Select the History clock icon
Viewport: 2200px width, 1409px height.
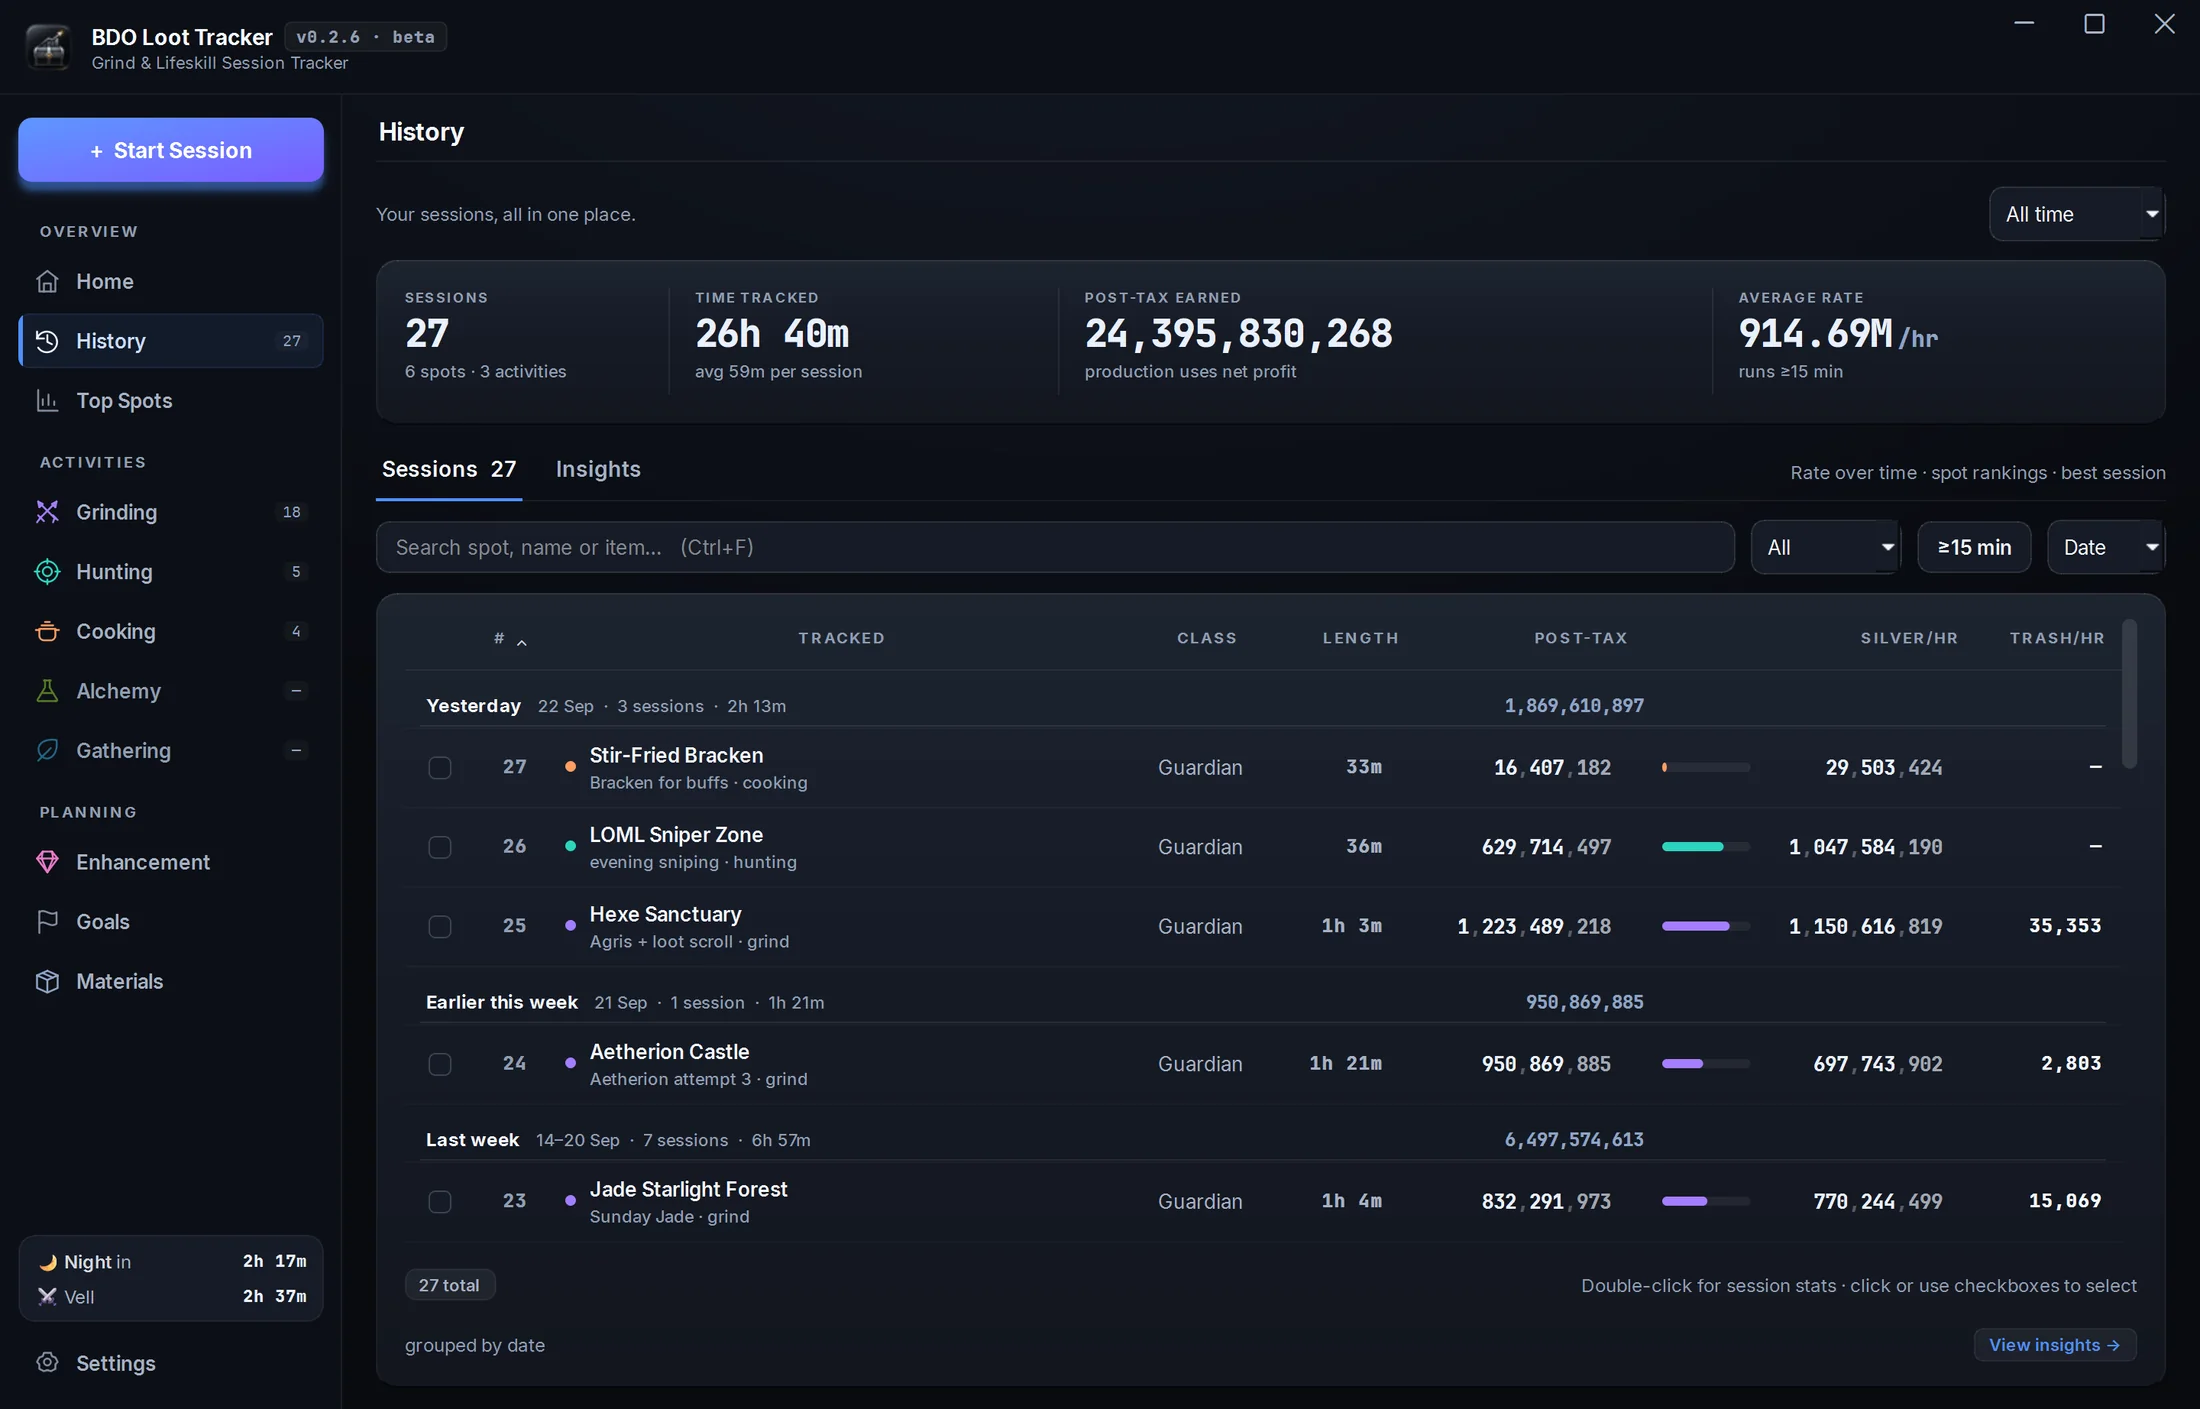point(47,341)
